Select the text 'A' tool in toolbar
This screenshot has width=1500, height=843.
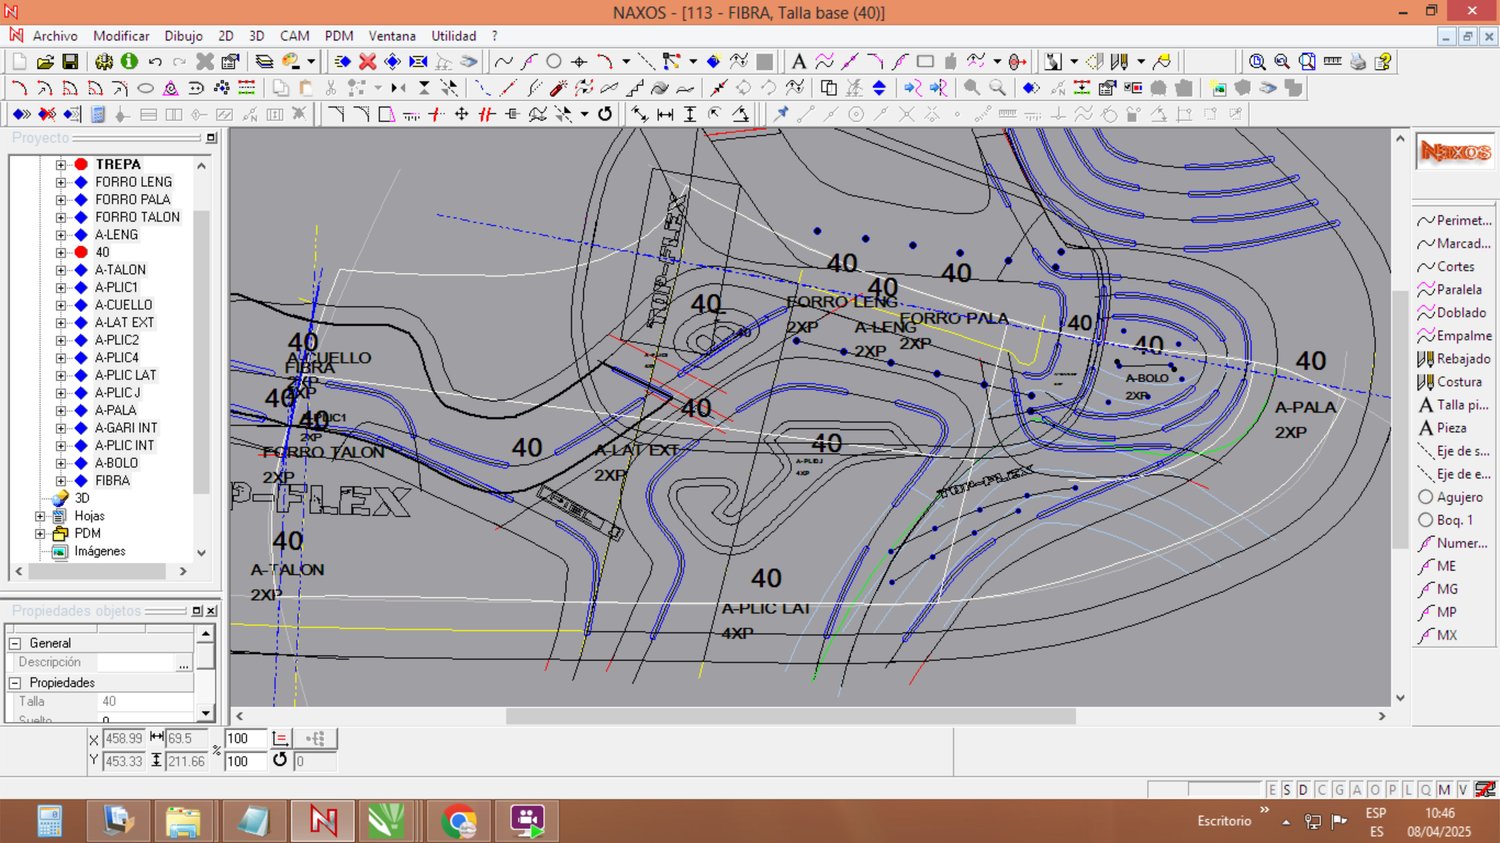point(798,62)
